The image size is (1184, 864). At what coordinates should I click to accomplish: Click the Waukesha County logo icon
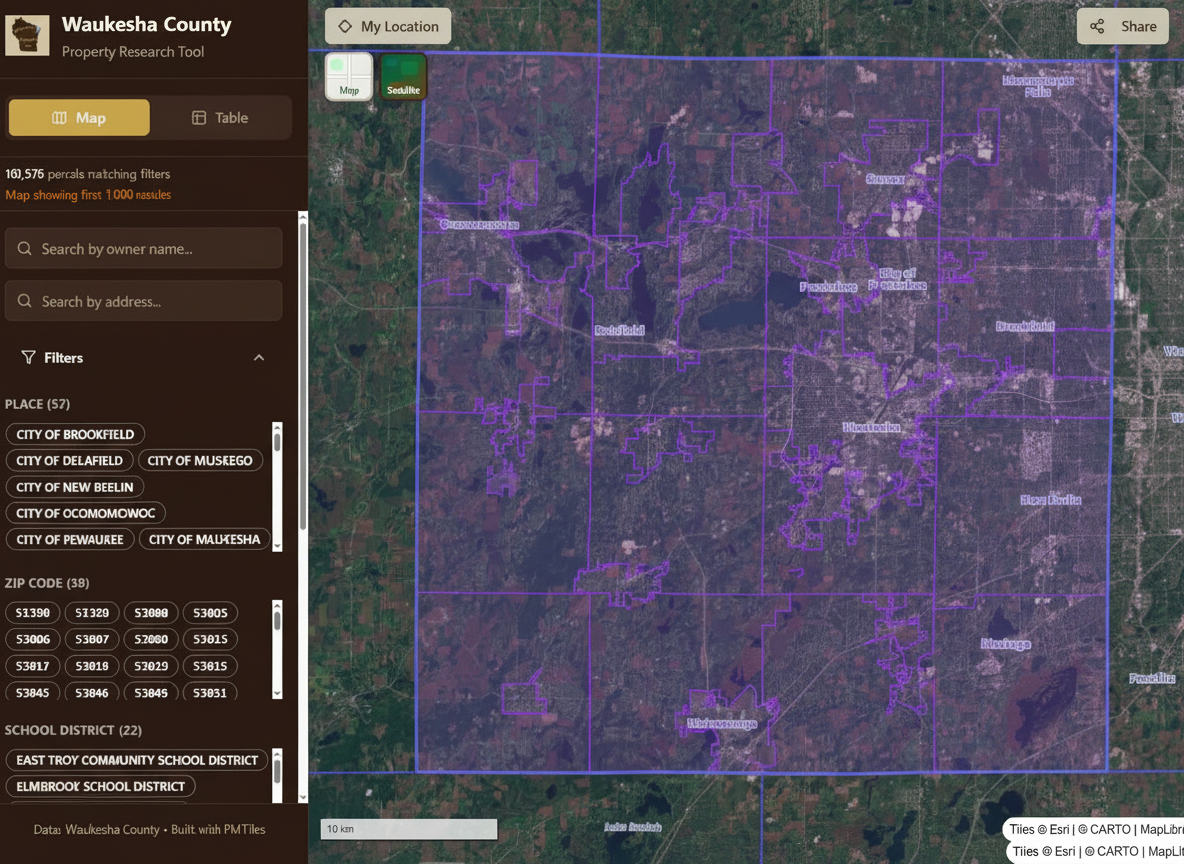pyautogui.click(x=27, y=36)
